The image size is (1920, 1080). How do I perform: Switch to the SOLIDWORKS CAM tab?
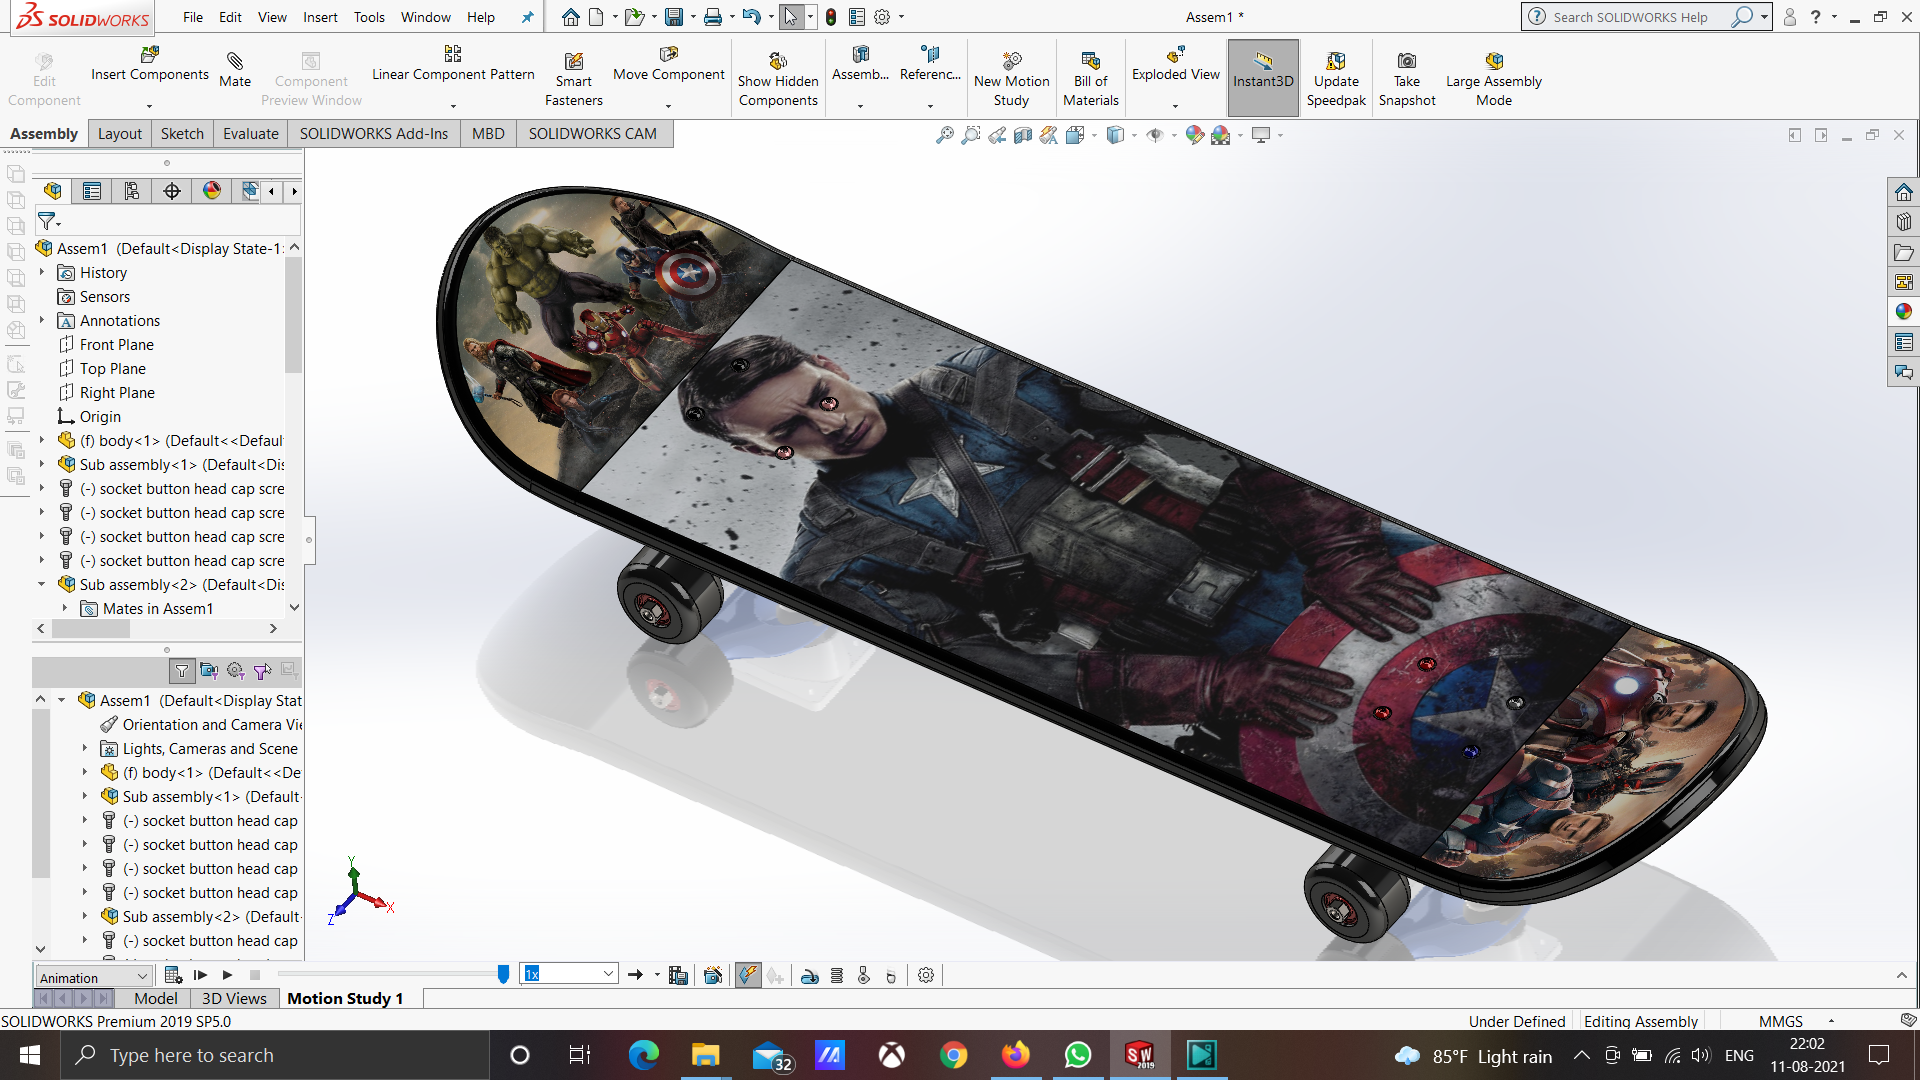click(592, 134)
